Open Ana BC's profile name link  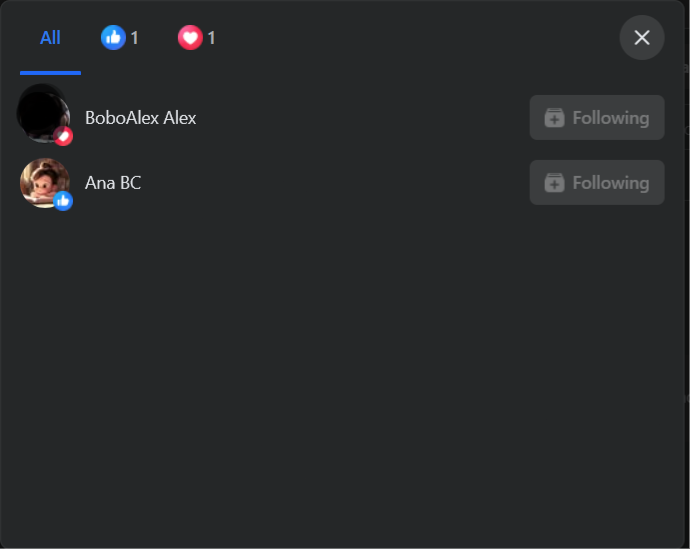[x=113, y=183]
